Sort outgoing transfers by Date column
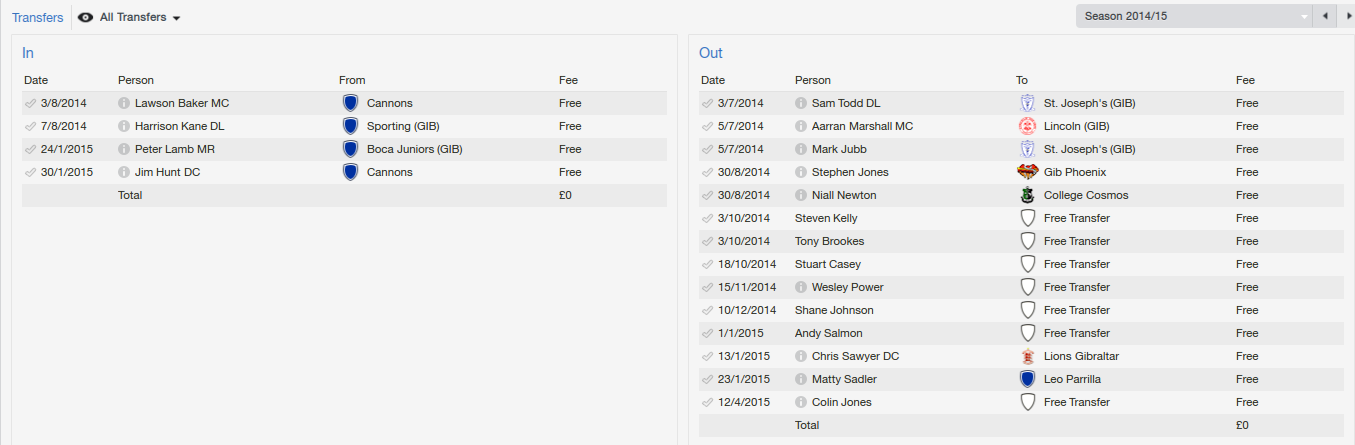 coord(713,80)
